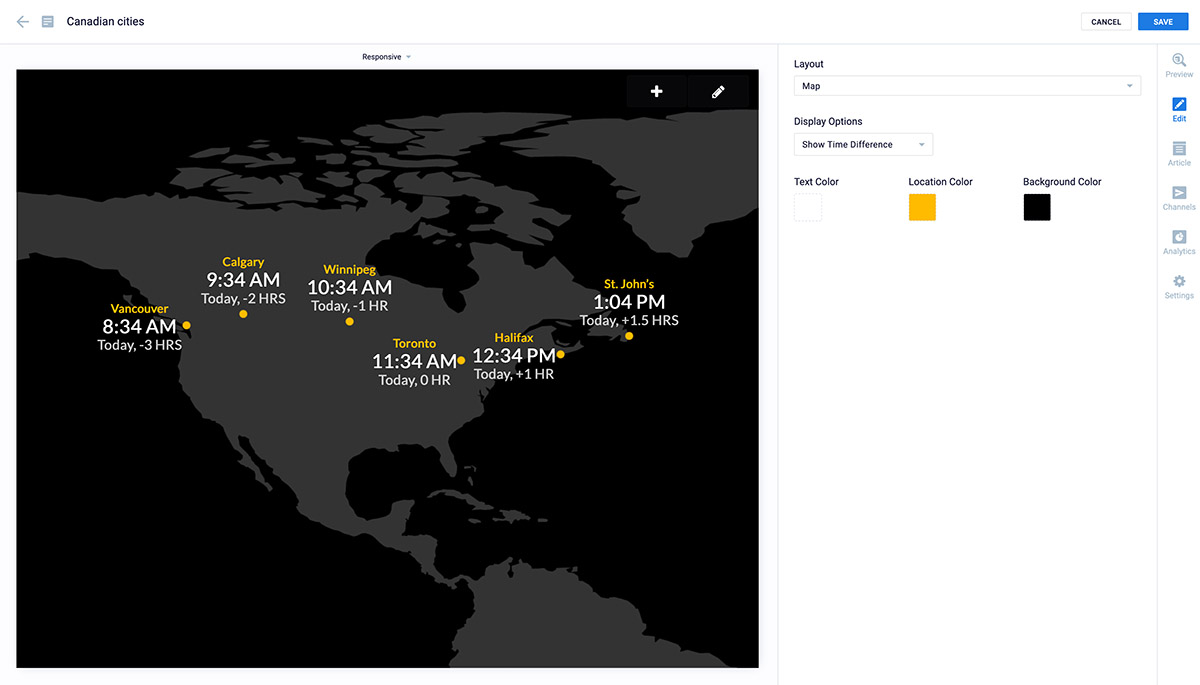Click the plus icon on the map
The height and width of the screenshot is (685, 1200).
click(x=656, y=91)
